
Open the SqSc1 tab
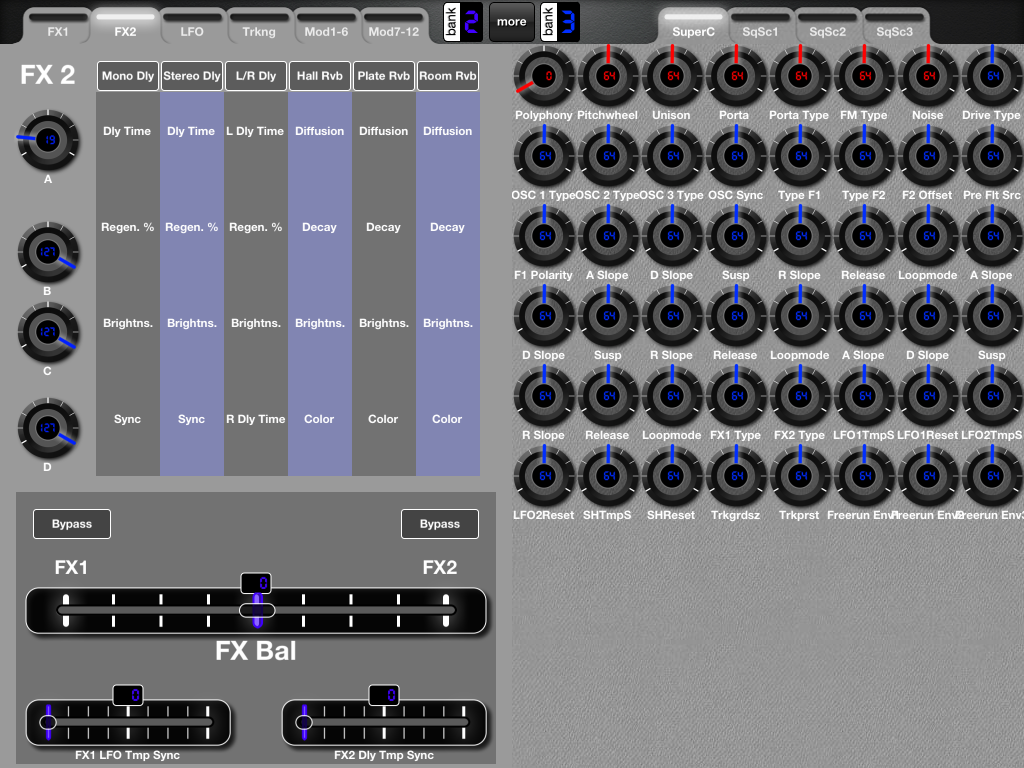760,26
